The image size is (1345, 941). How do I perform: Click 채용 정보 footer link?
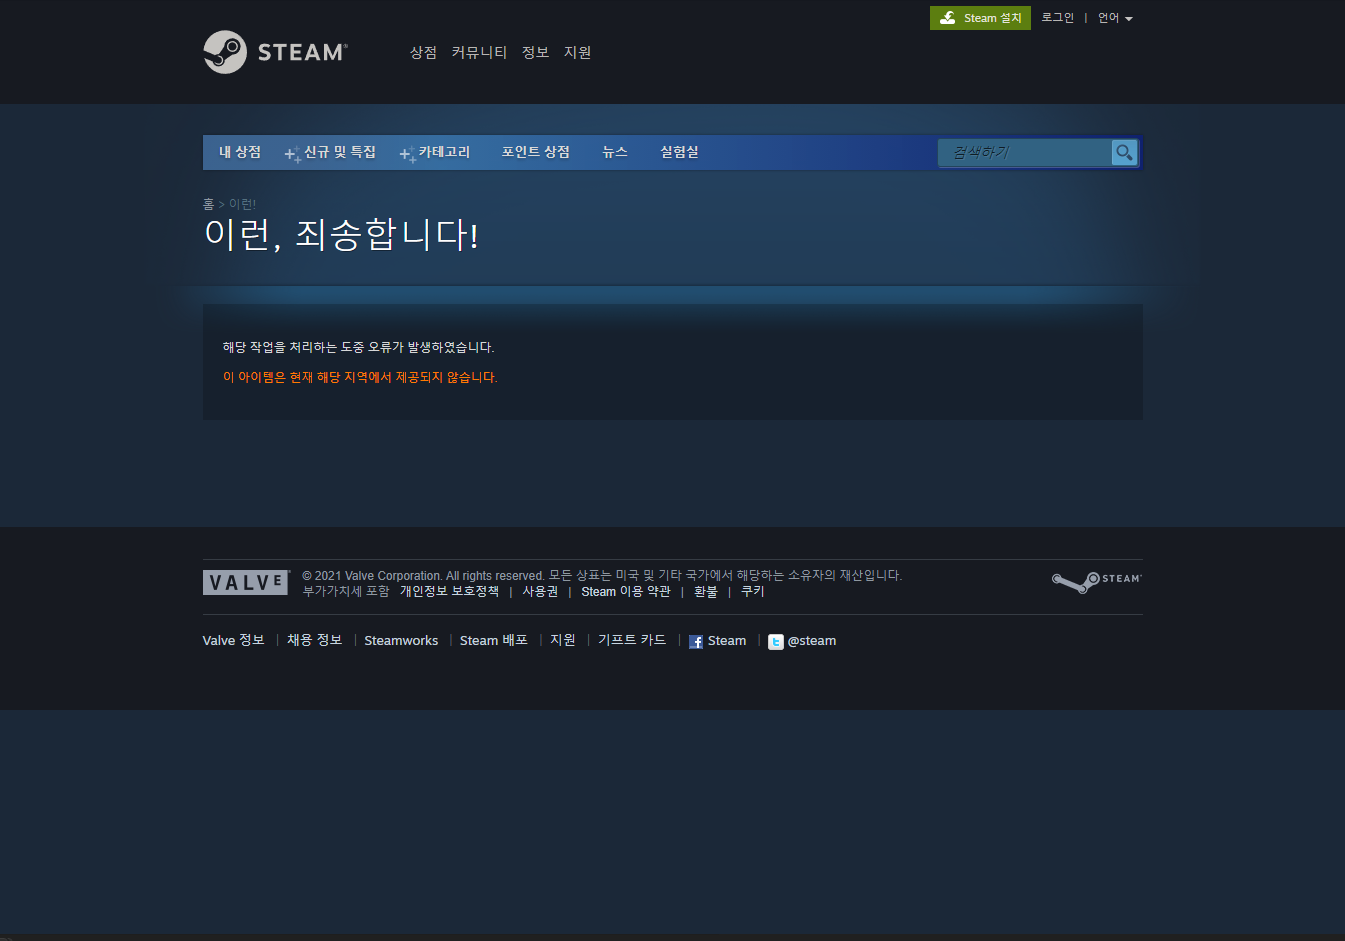click(x=314, y=640)
